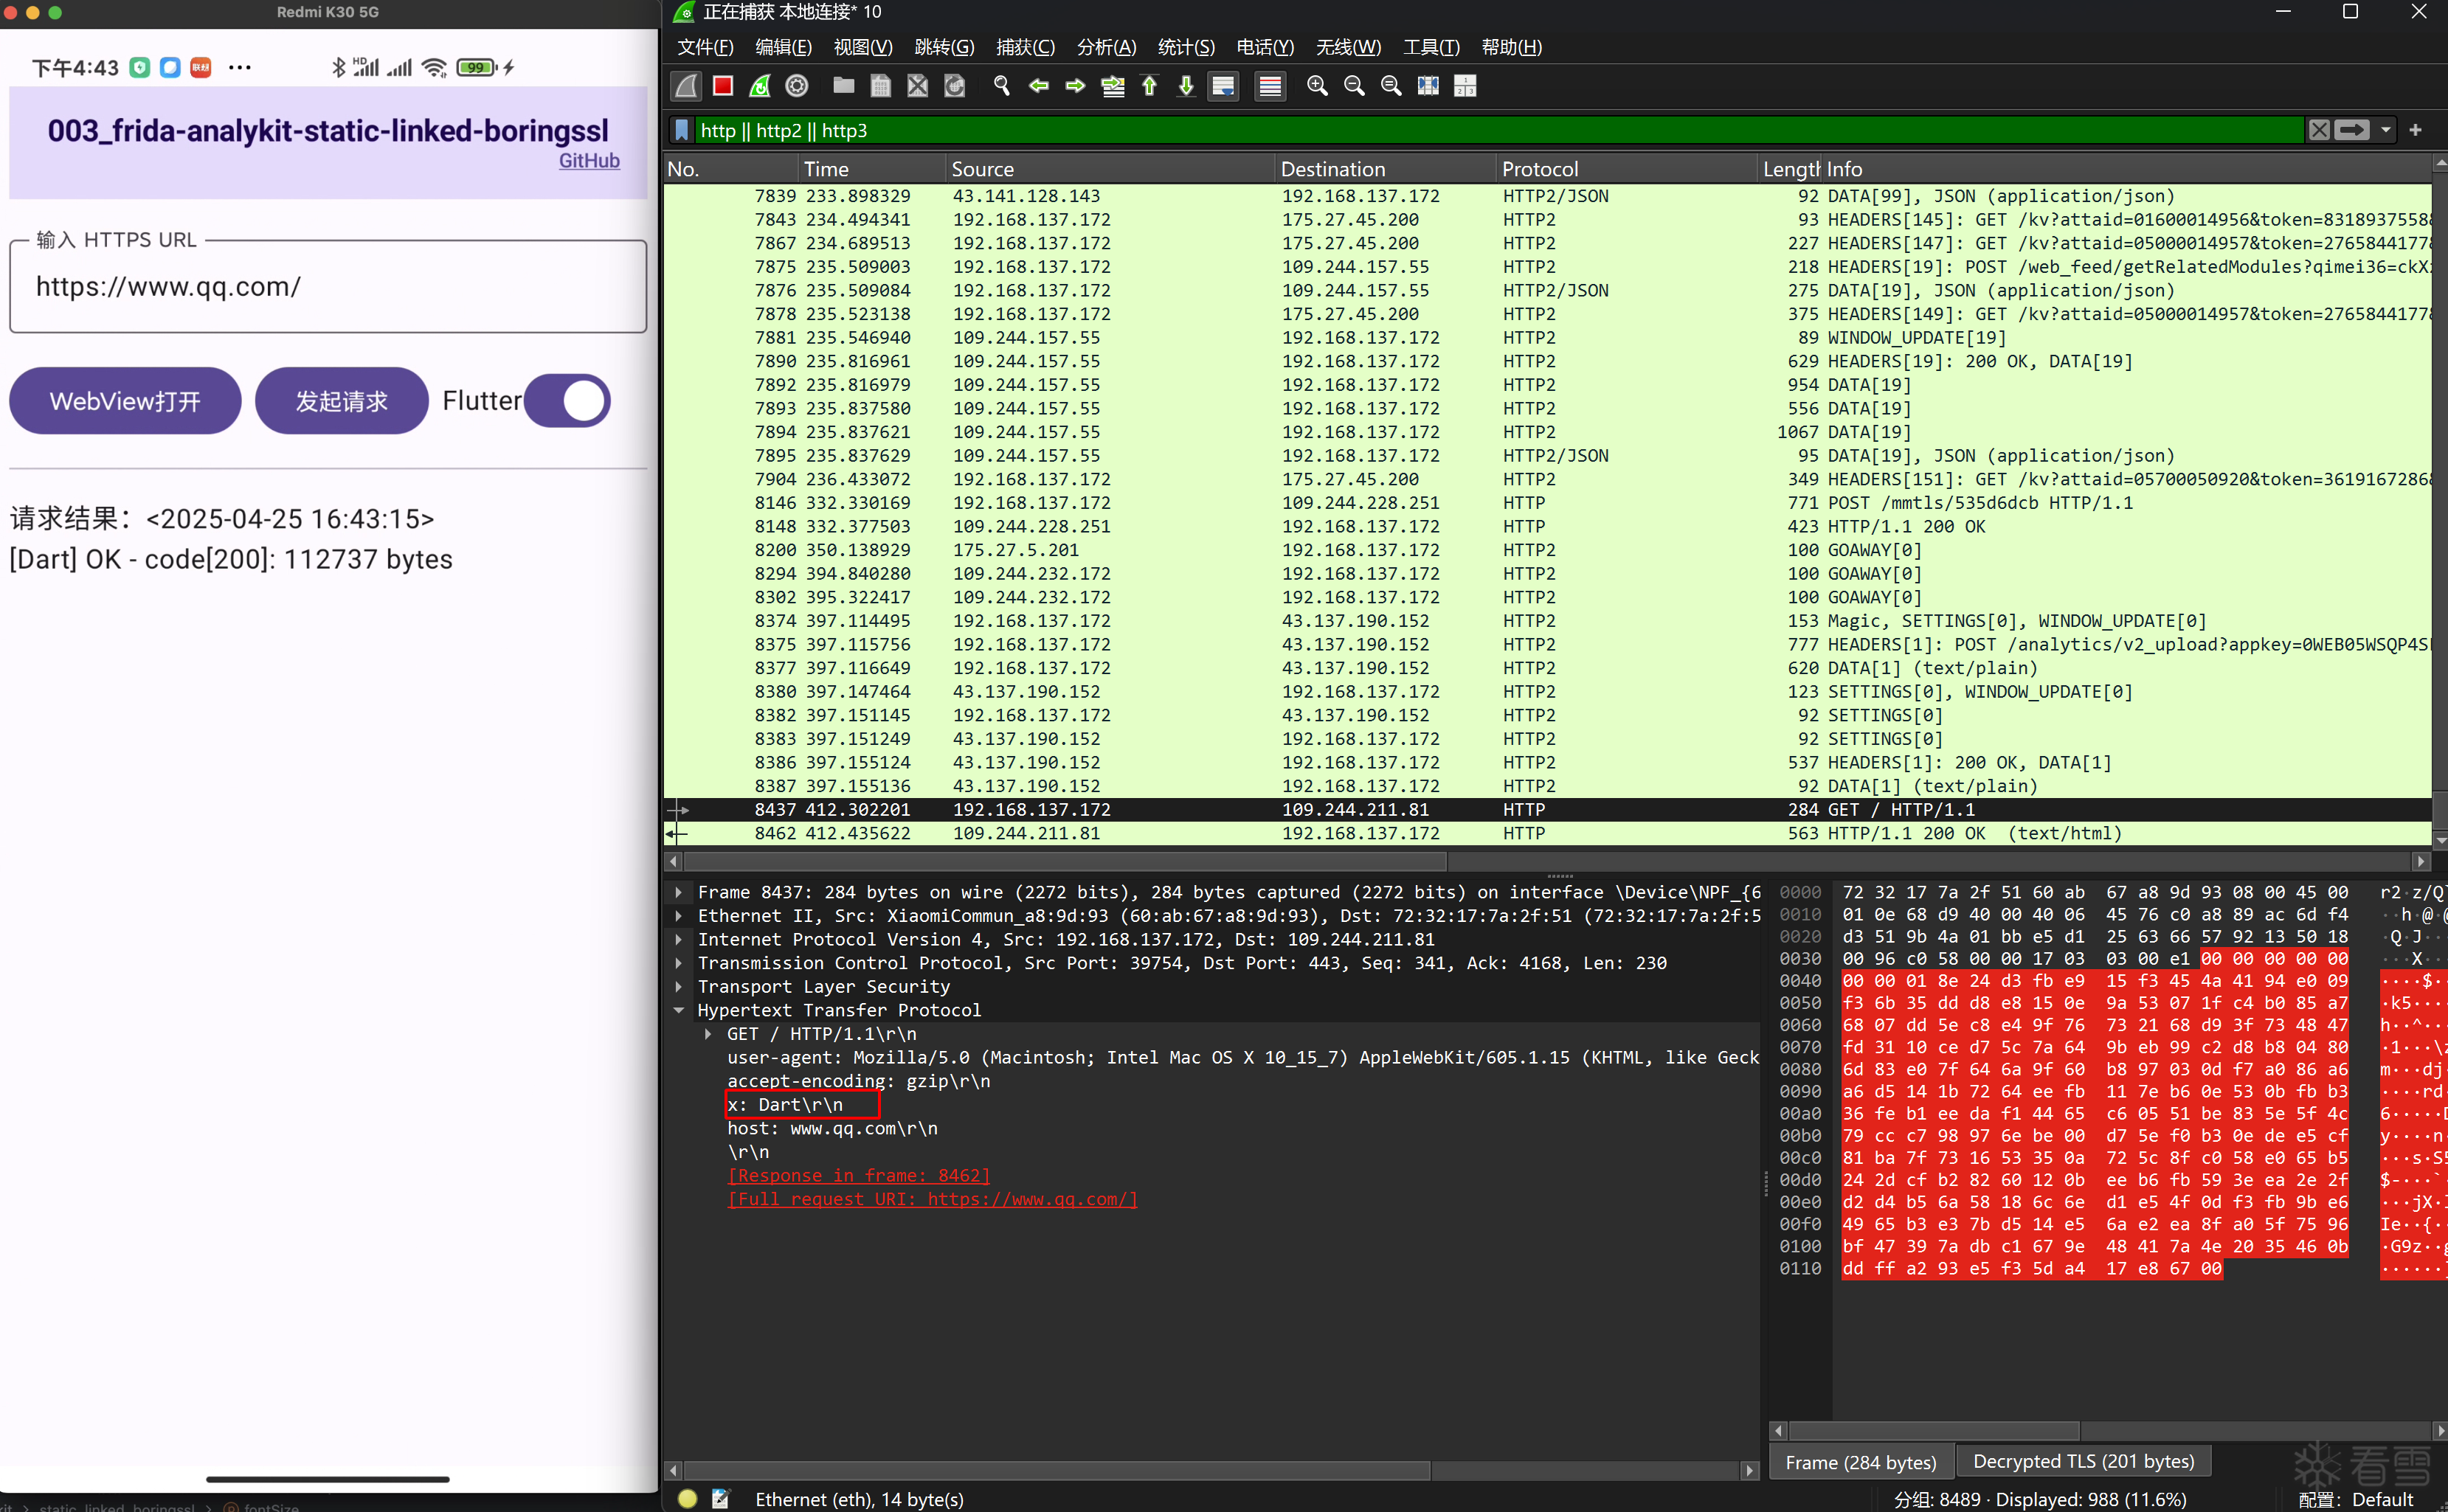This screenshot has width=2448, height=1512.
Task: Zoom in on packet list text
Action: point(1317,86)
